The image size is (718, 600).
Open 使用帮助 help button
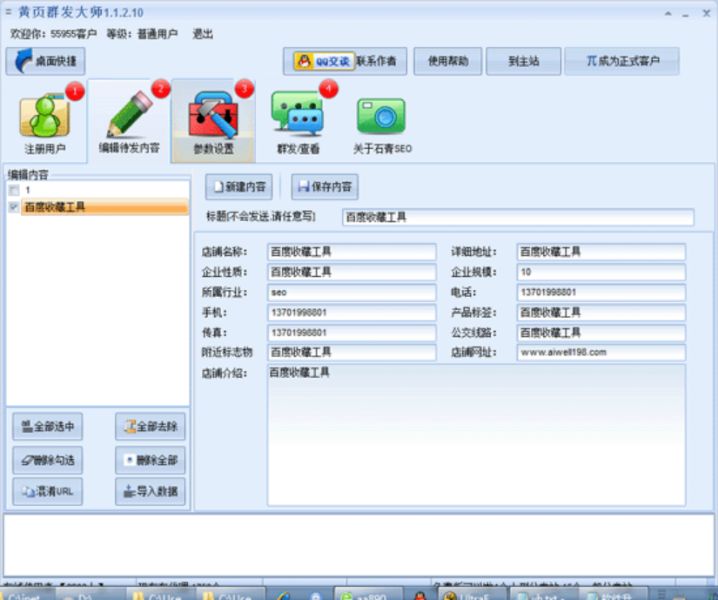coord(447,61)
